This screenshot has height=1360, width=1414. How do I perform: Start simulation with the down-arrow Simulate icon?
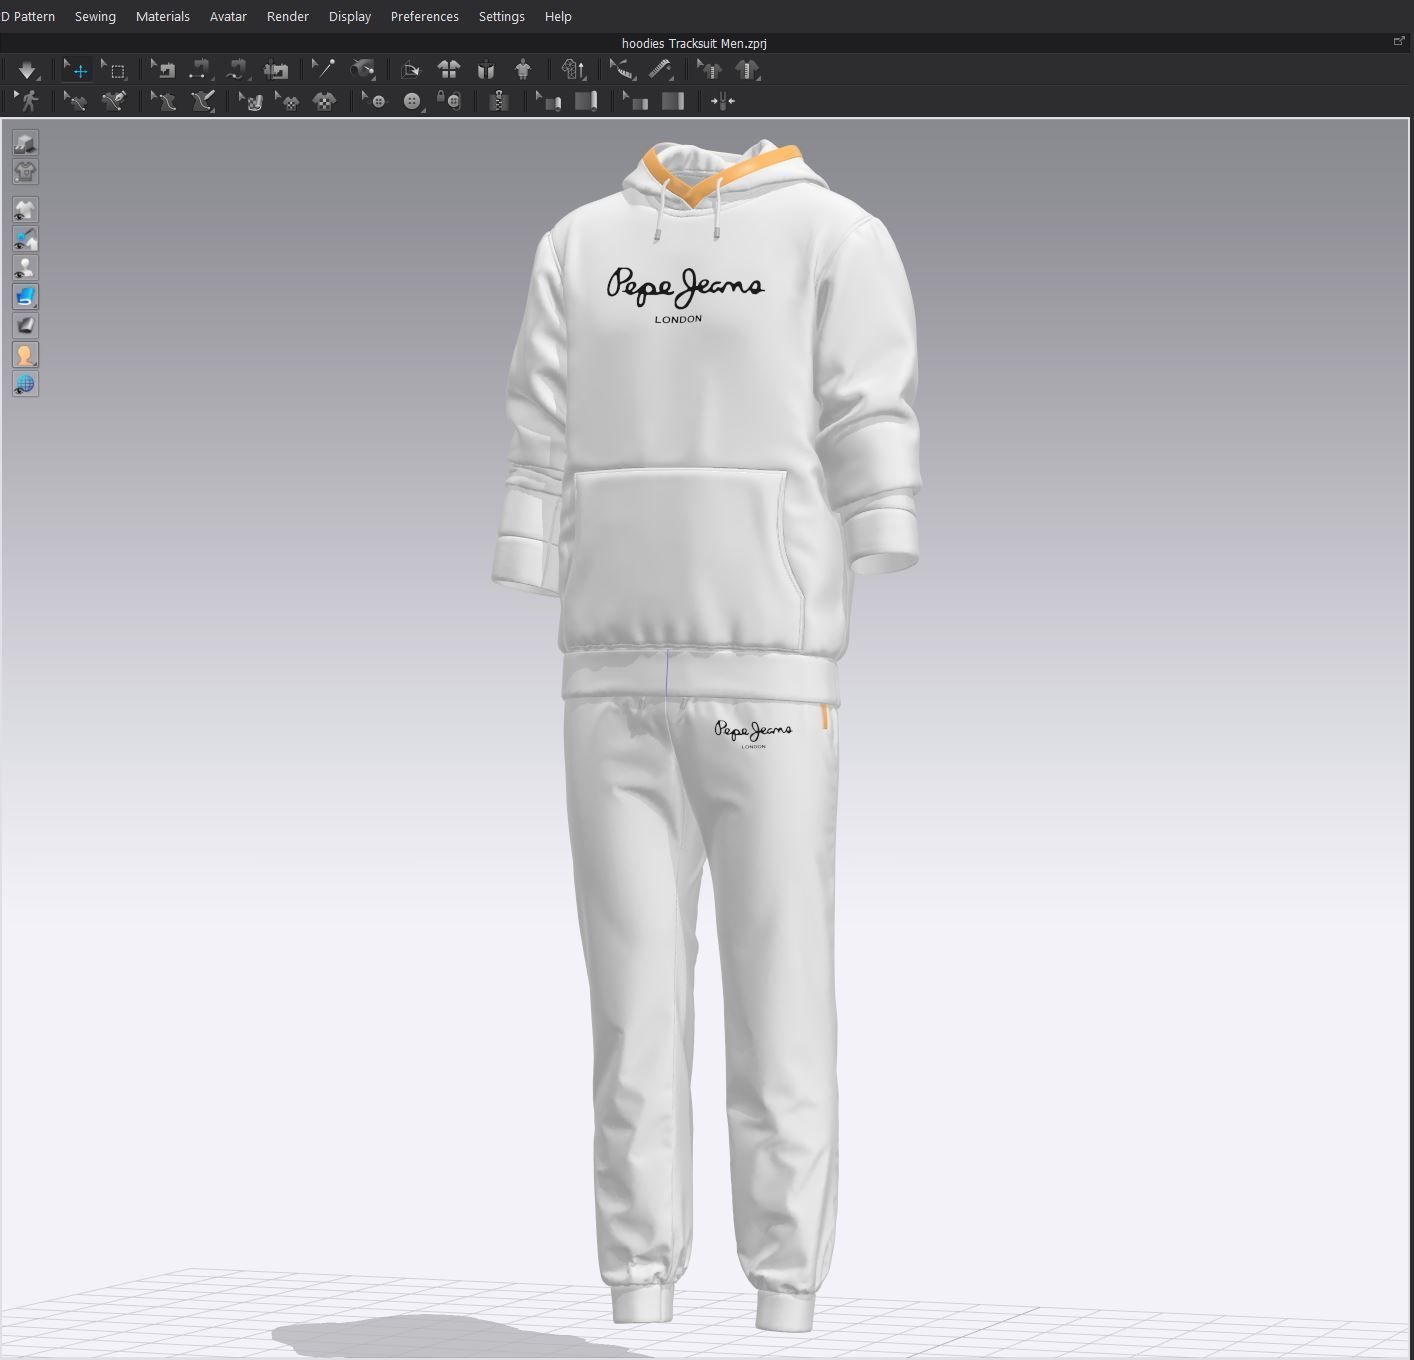[x=27, y=70]
